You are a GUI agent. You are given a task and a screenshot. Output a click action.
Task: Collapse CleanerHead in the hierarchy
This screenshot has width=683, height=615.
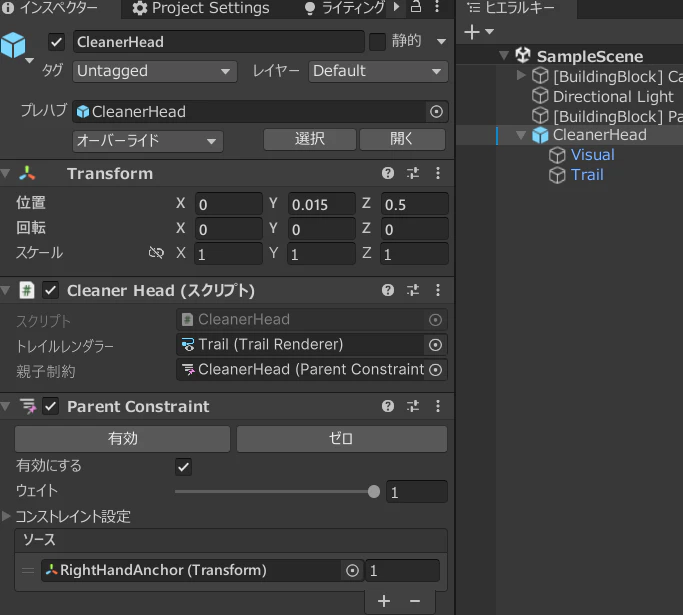521,135
